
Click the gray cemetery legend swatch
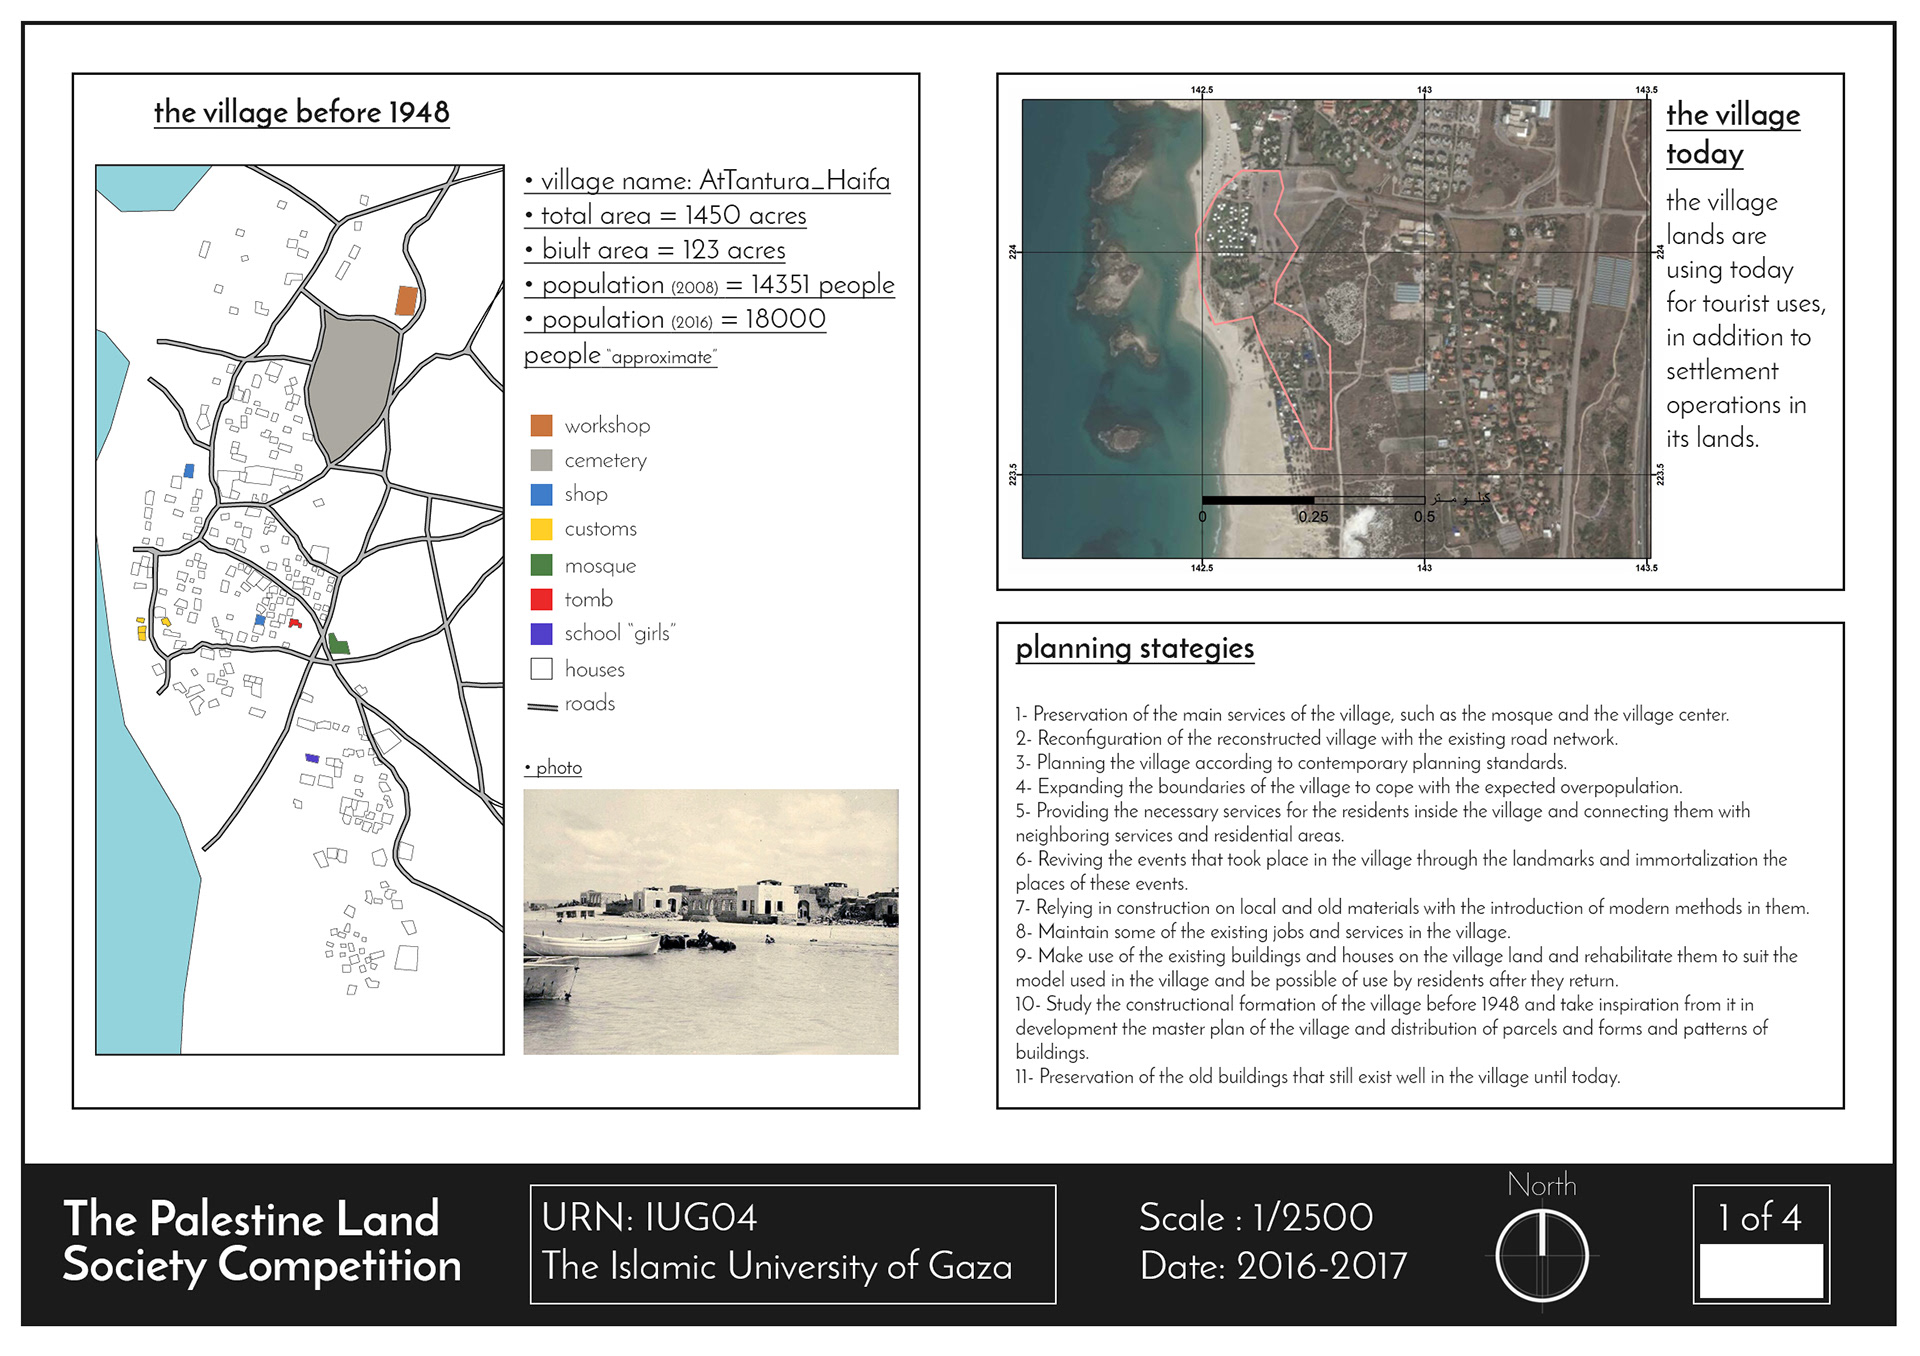tap(541, 460)
